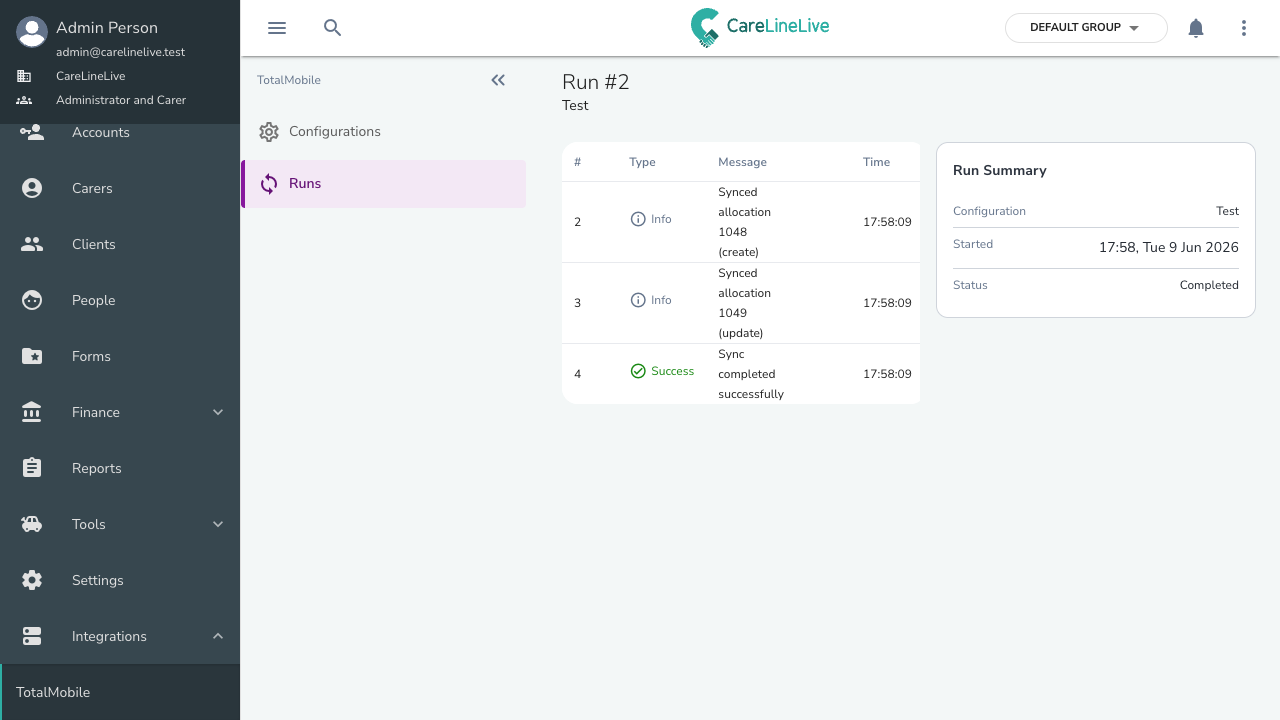Click the Carers sidebar icon
The image size is (1280, 720).
(32, 188)
